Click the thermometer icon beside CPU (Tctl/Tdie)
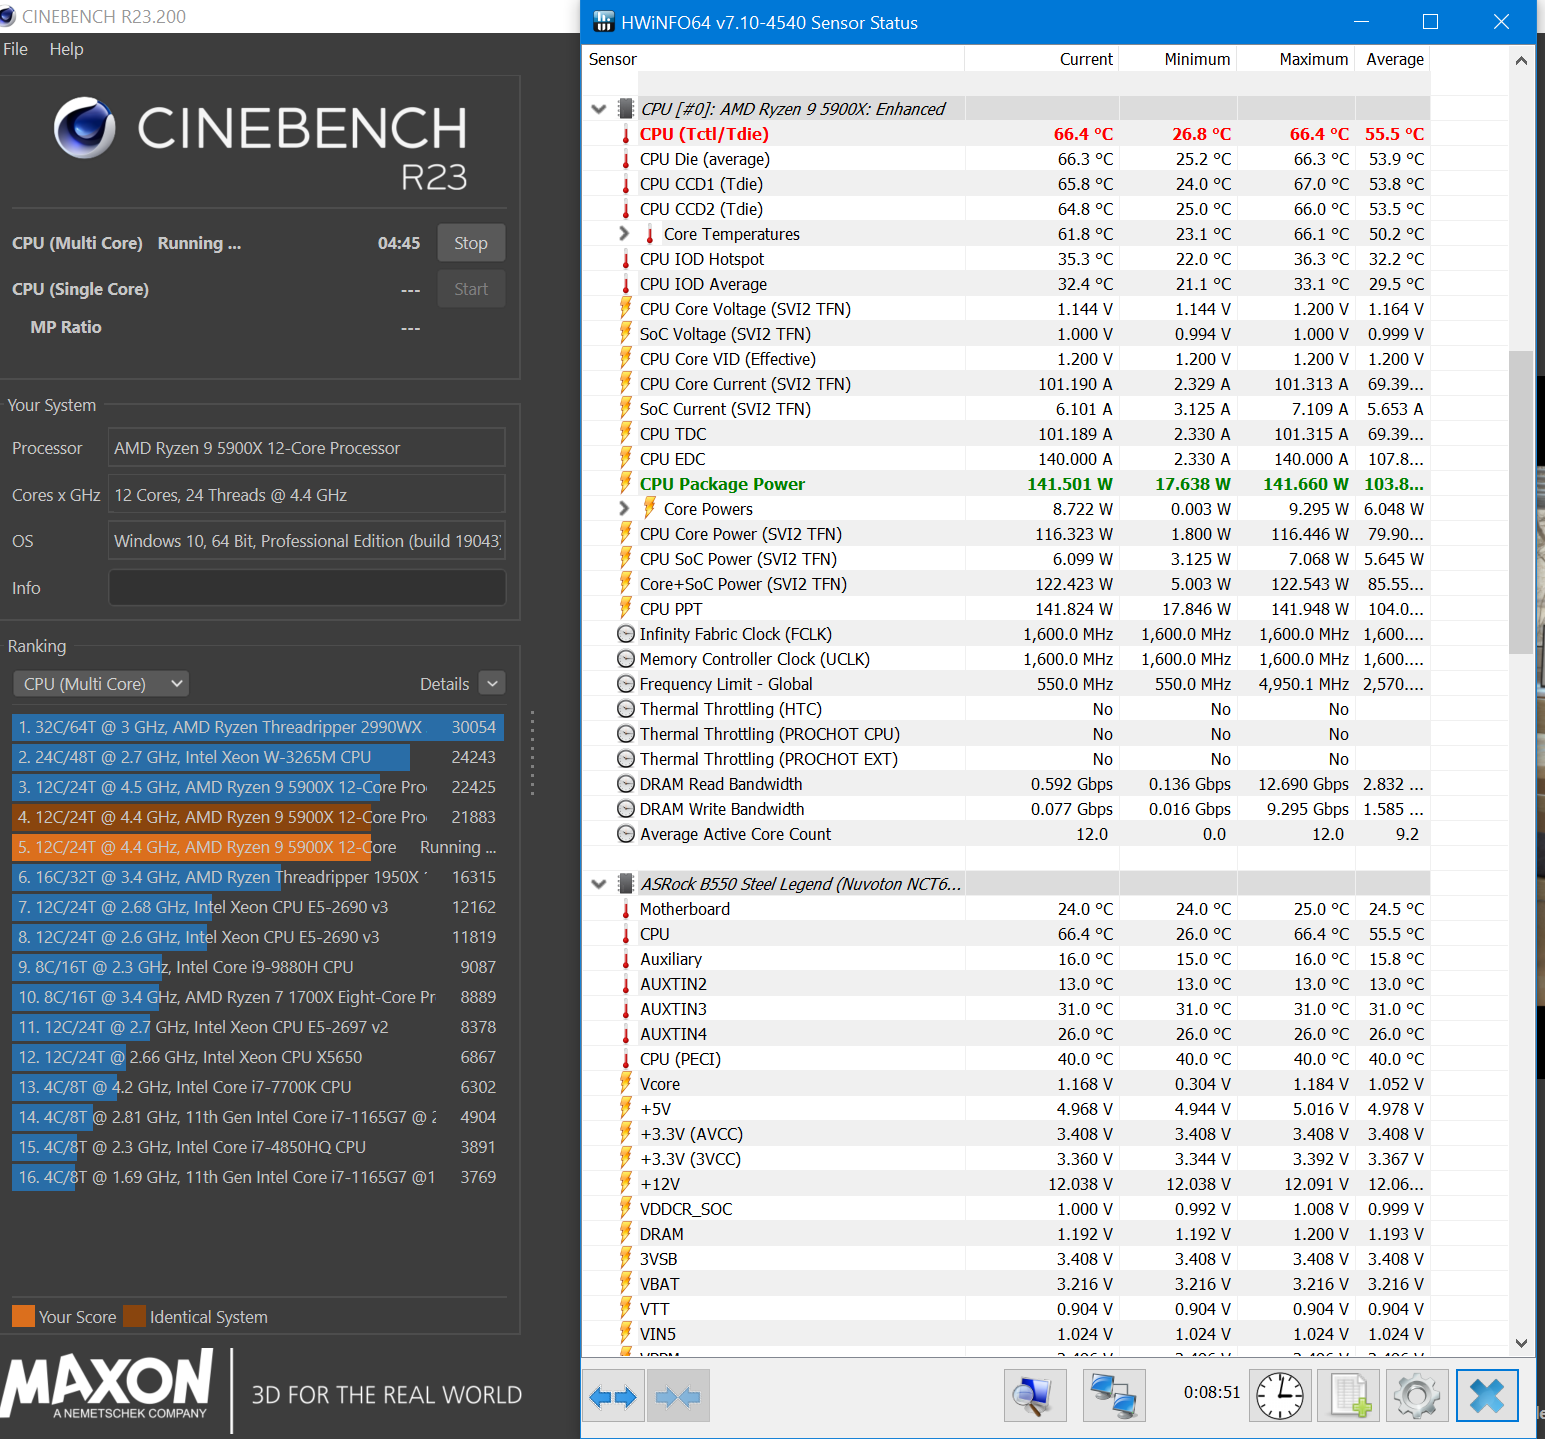1545x1439 pixels. 626,134
